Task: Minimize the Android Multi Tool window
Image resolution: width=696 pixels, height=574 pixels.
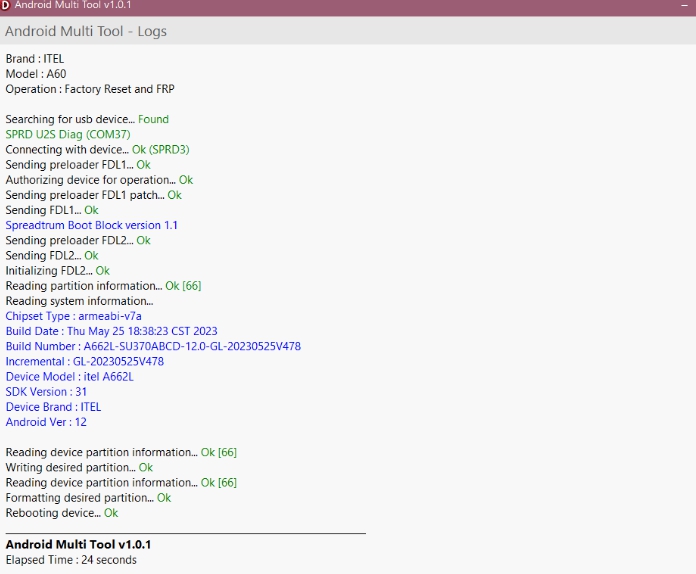Action: (683, 6)
